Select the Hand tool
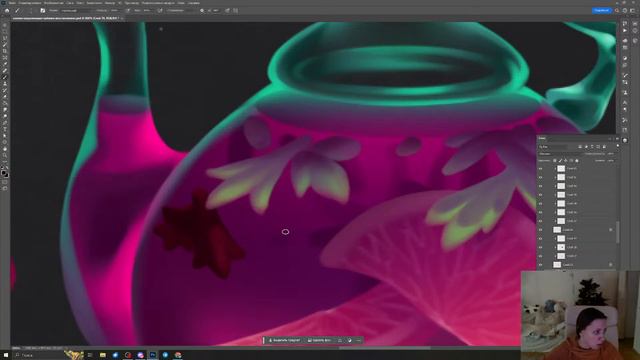 point(5,149)
